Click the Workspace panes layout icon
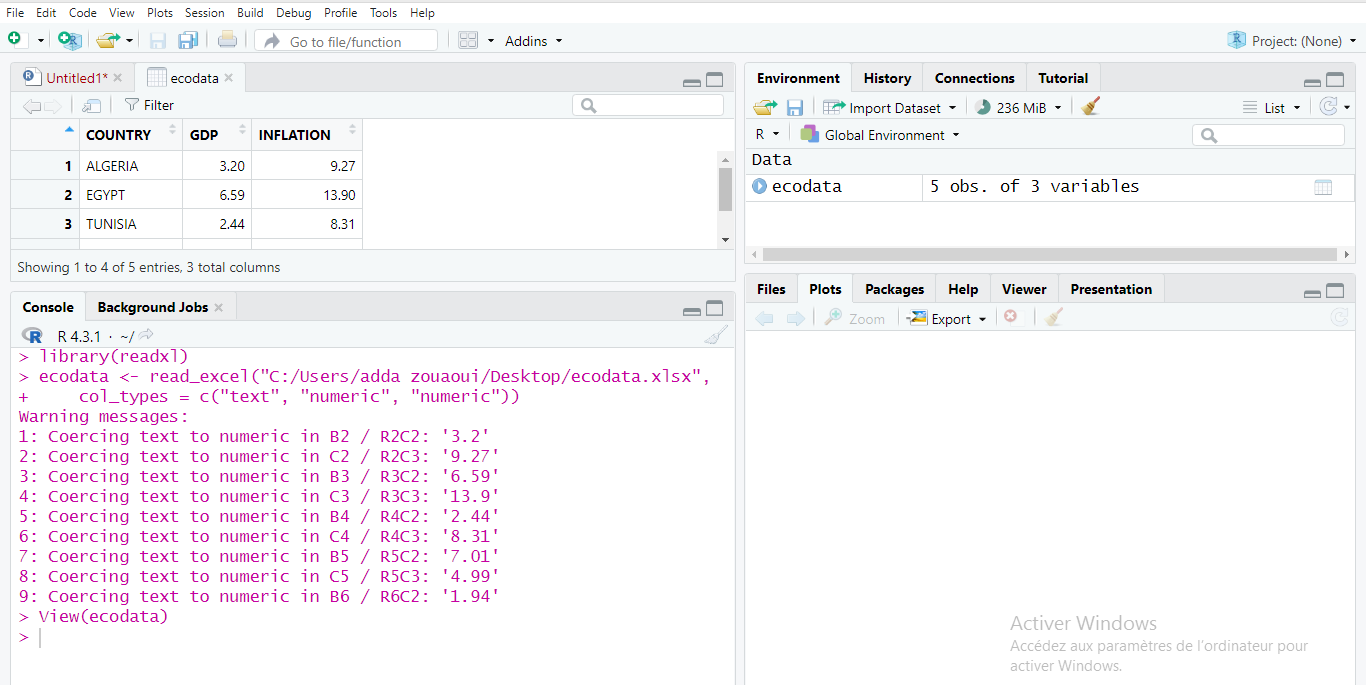 pos(468,40)
